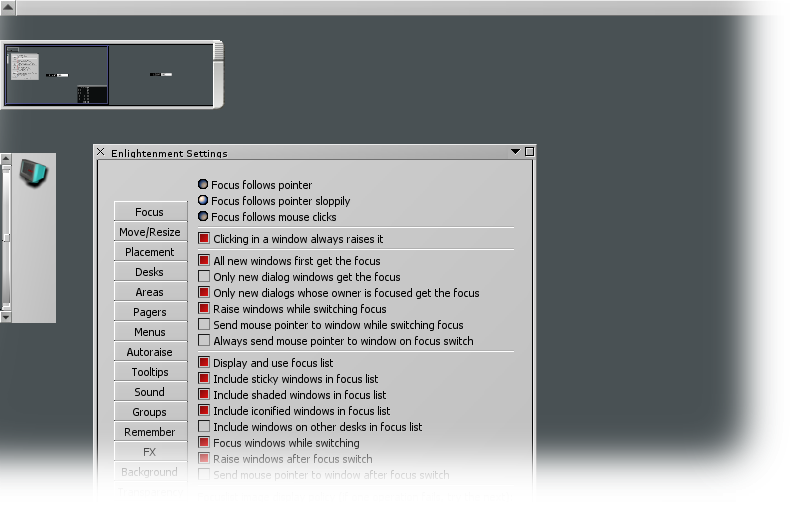Select Focus follows pointer radio button
The height and width of the screenshot is (525, 800).
(x=203, y=184)
